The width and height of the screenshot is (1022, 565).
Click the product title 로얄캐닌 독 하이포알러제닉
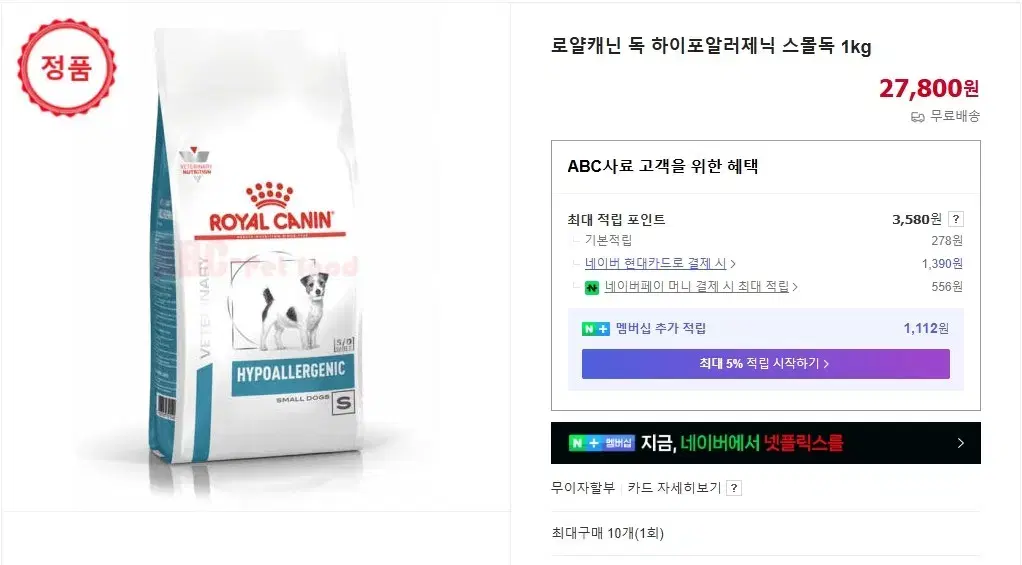pos(710,46)
